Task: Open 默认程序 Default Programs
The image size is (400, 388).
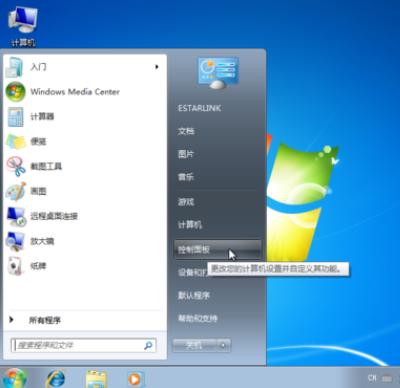Action: click(194, 295)
